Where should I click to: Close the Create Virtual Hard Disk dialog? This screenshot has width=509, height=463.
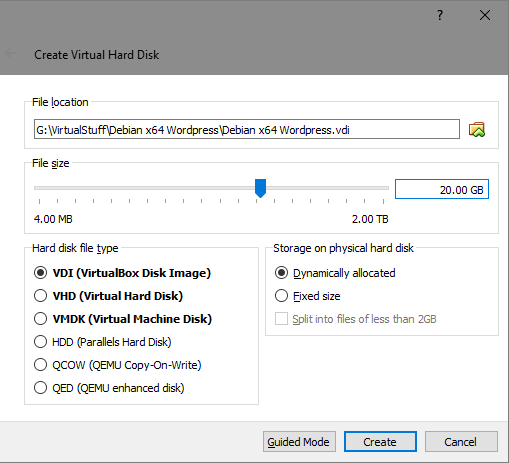485,15
